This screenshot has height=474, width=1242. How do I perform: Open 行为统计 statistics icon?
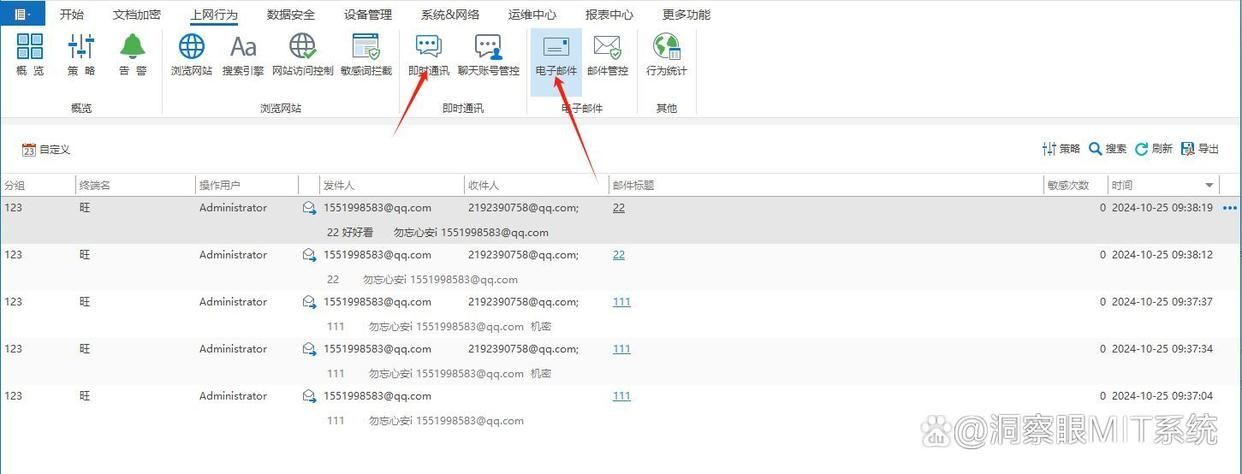point(666,54)
